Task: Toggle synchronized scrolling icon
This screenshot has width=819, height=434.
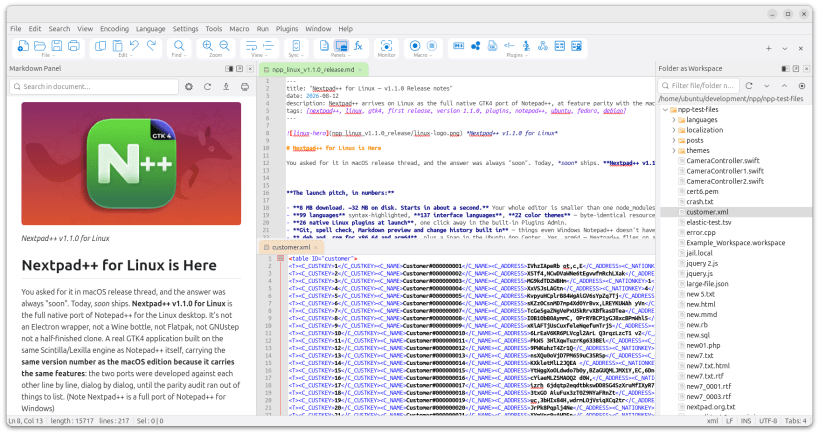Action: point(296,46)
